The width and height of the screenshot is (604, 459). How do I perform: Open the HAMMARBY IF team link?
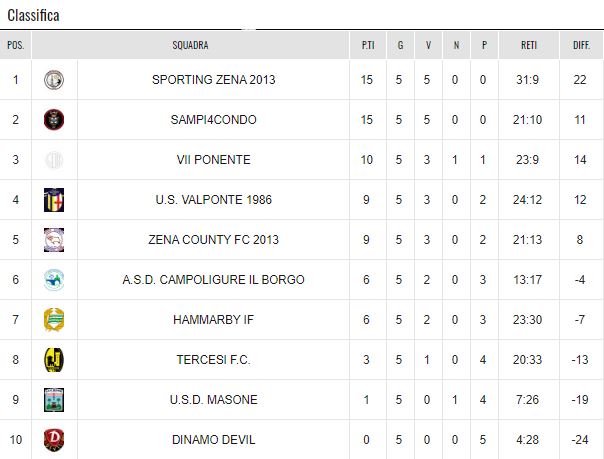pyautogui.click(x=213, y=320)
